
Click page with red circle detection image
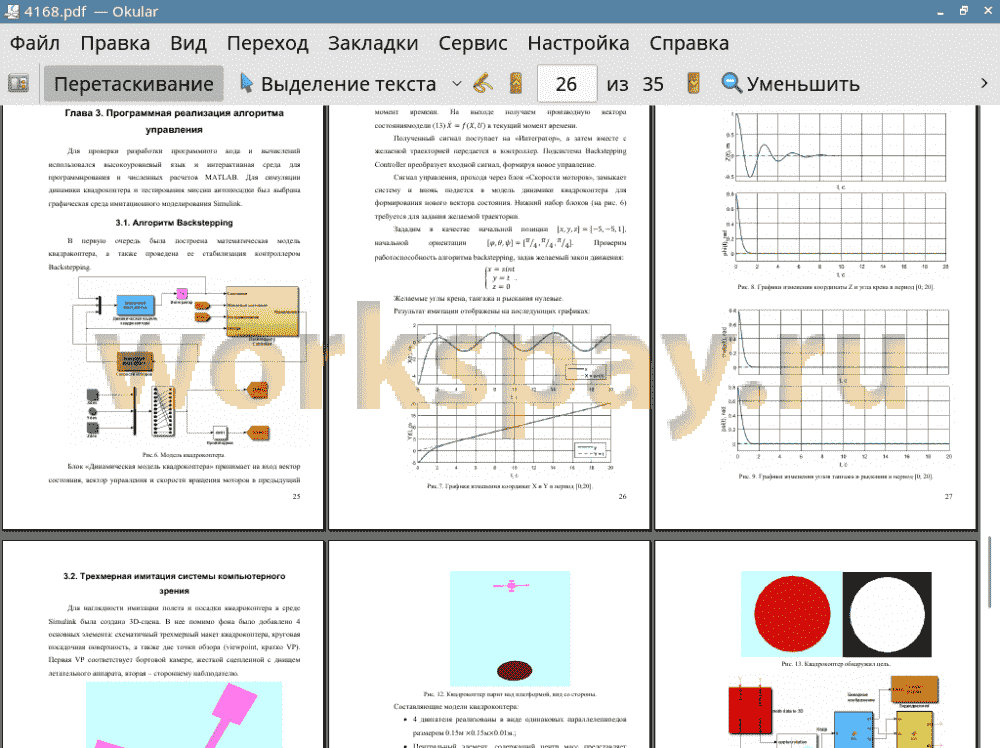pyautogui.click(x=816, y=645)
